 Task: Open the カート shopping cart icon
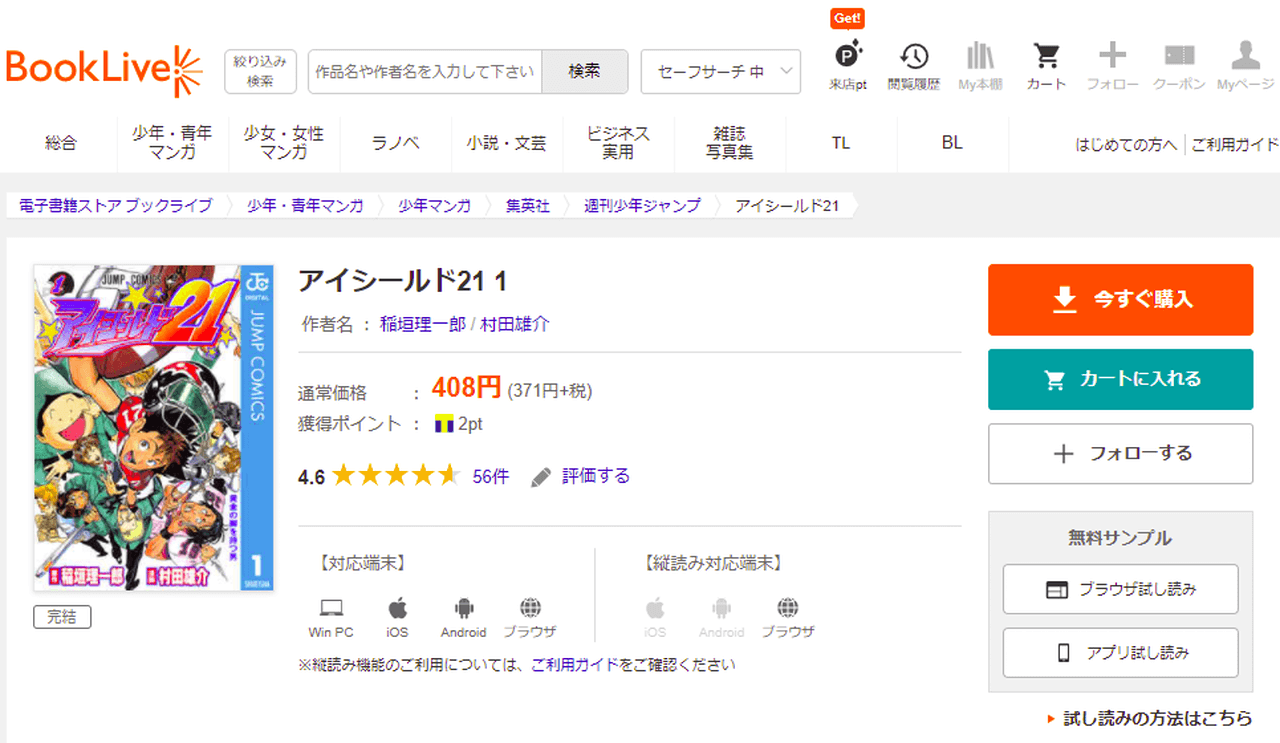1046,65
